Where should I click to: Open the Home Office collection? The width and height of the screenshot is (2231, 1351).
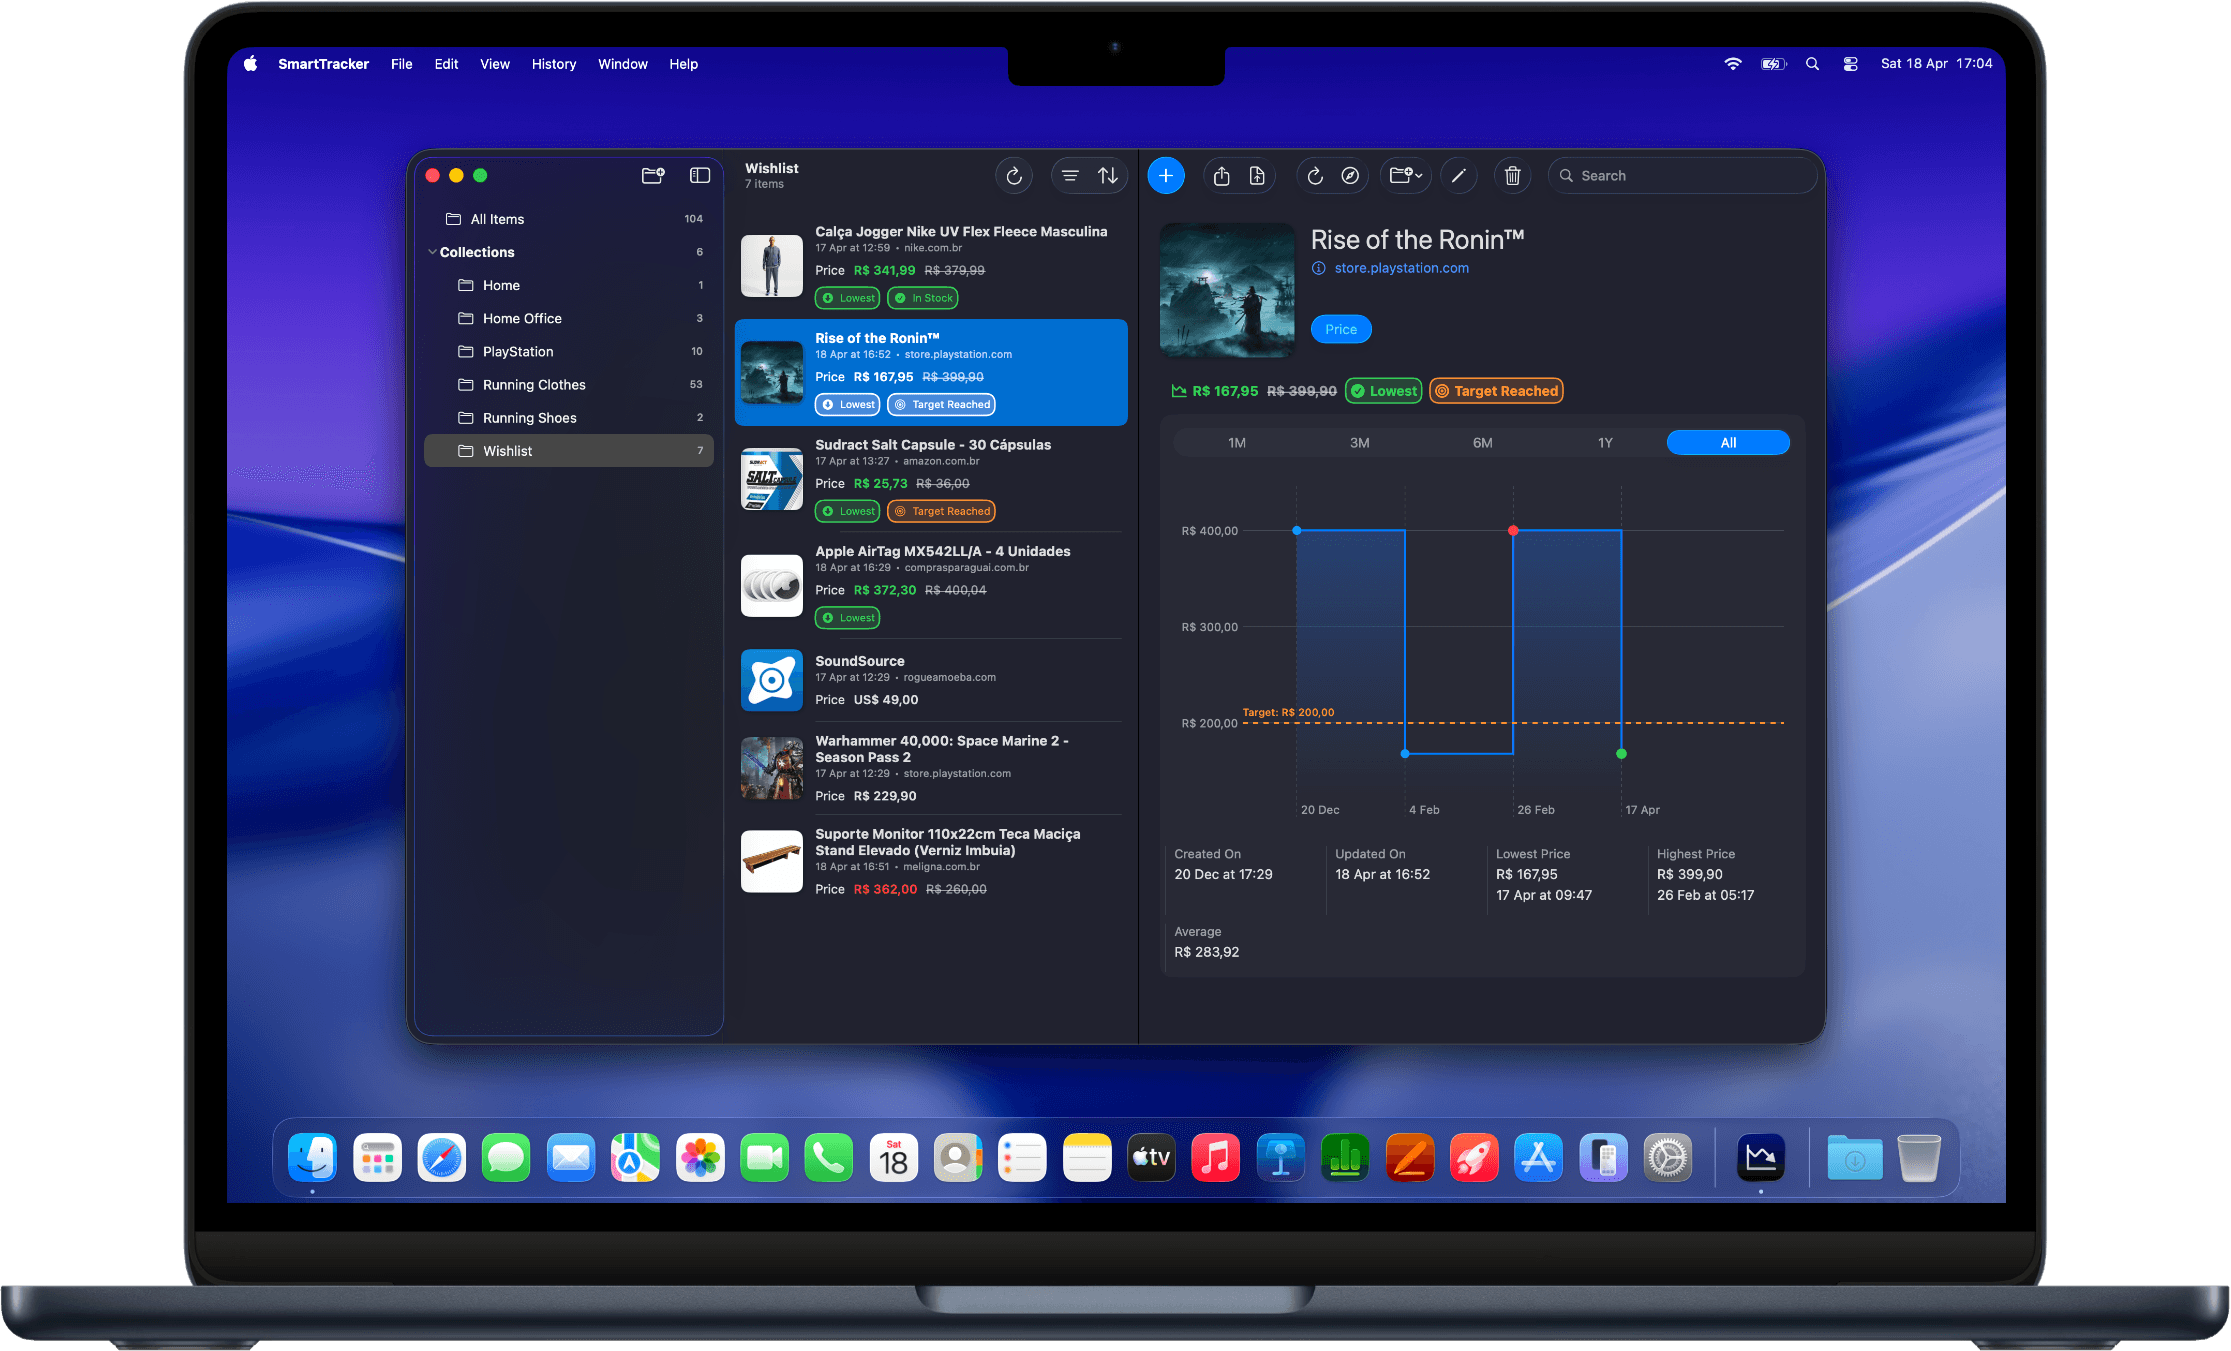pyautogui.click(x=569, y=318)
